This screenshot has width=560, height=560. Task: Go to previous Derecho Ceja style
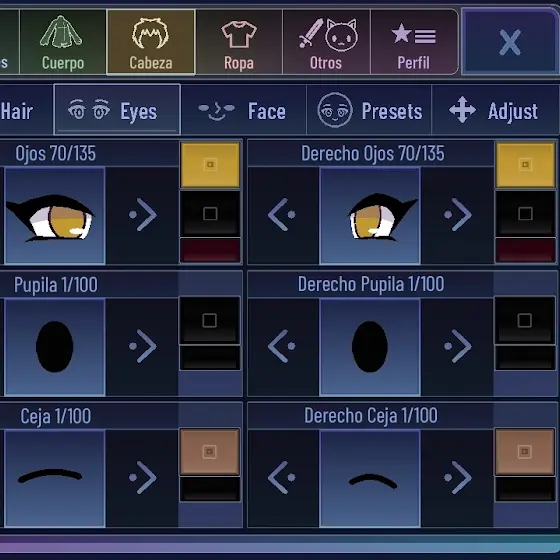[x=282, y=478]
